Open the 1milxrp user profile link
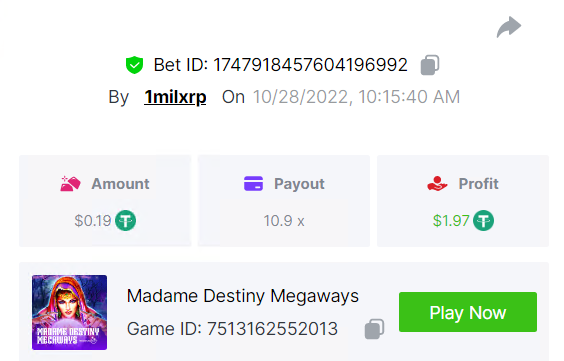 point(175,97)
